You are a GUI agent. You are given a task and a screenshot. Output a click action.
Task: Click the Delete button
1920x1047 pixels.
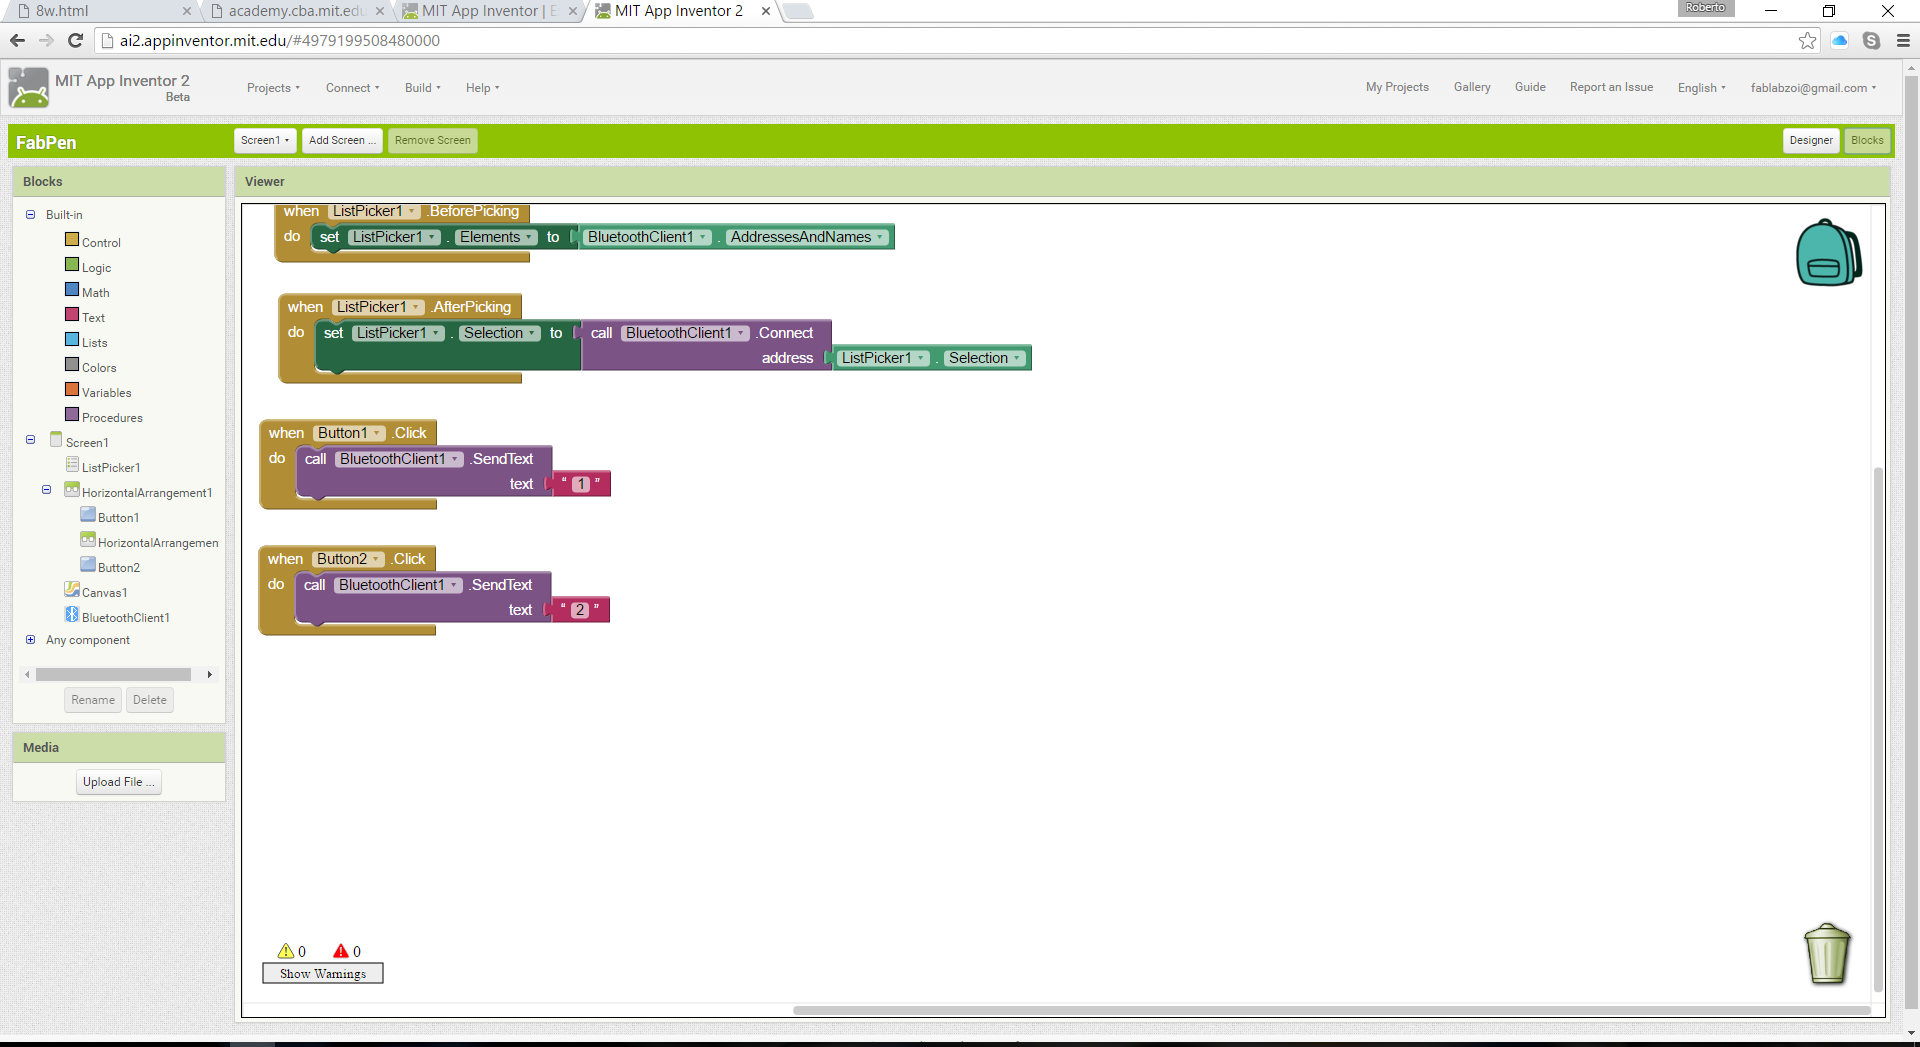pos(150,700)
